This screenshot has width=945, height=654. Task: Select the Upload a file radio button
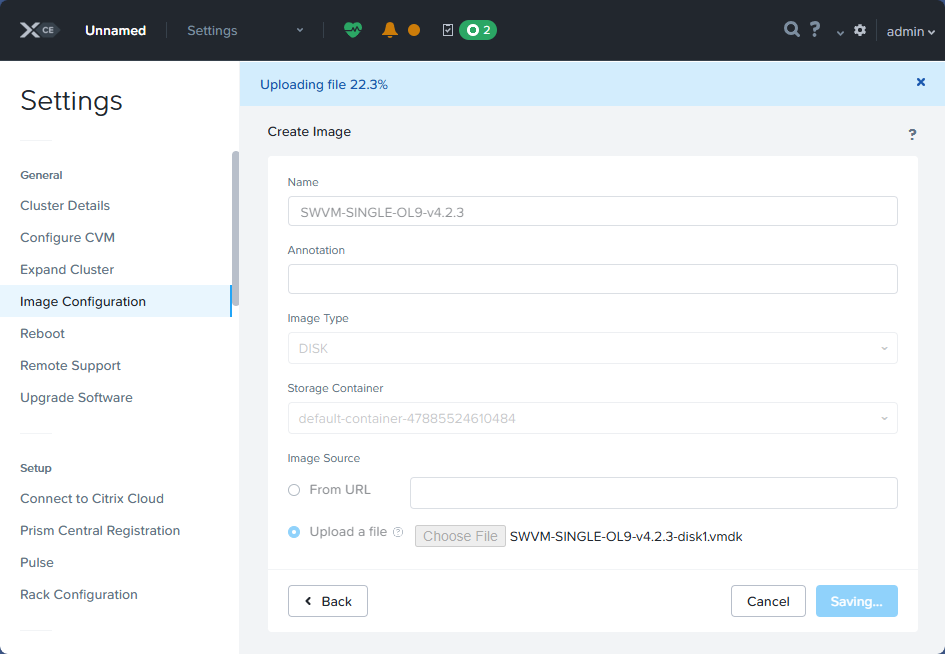(x=295, y=532)
